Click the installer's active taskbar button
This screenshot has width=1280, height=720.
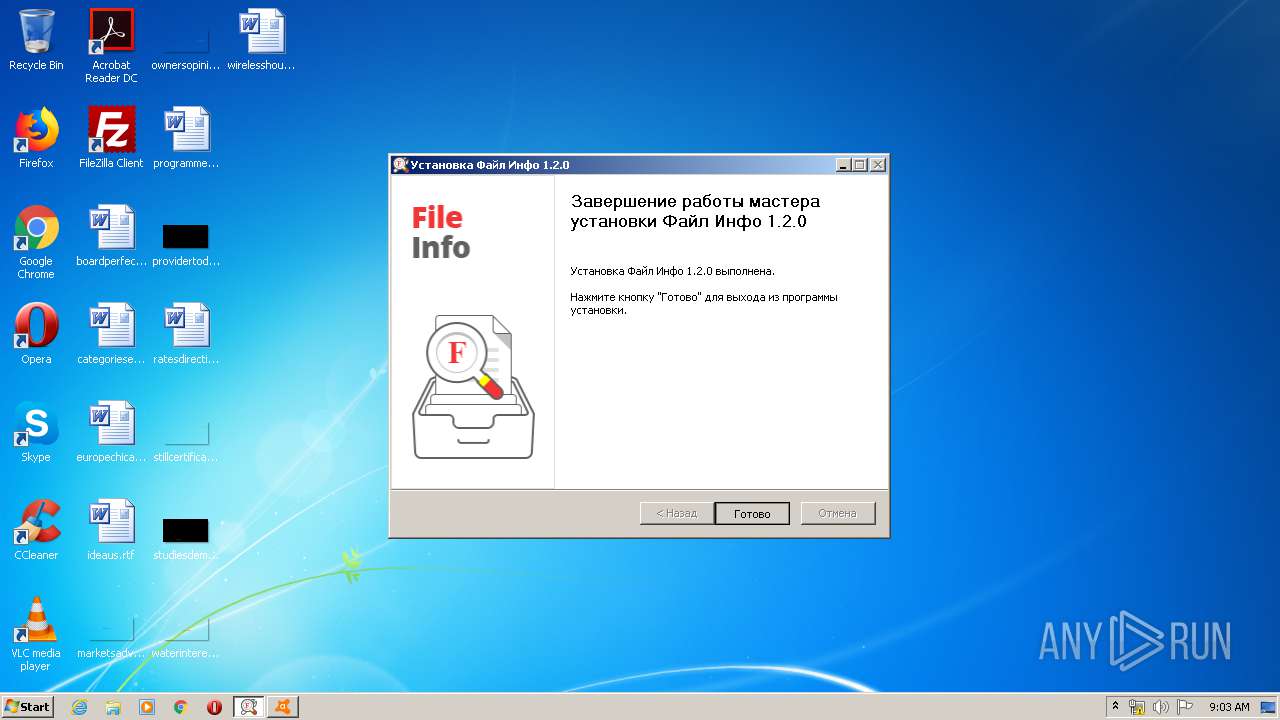tap(249, 707)
